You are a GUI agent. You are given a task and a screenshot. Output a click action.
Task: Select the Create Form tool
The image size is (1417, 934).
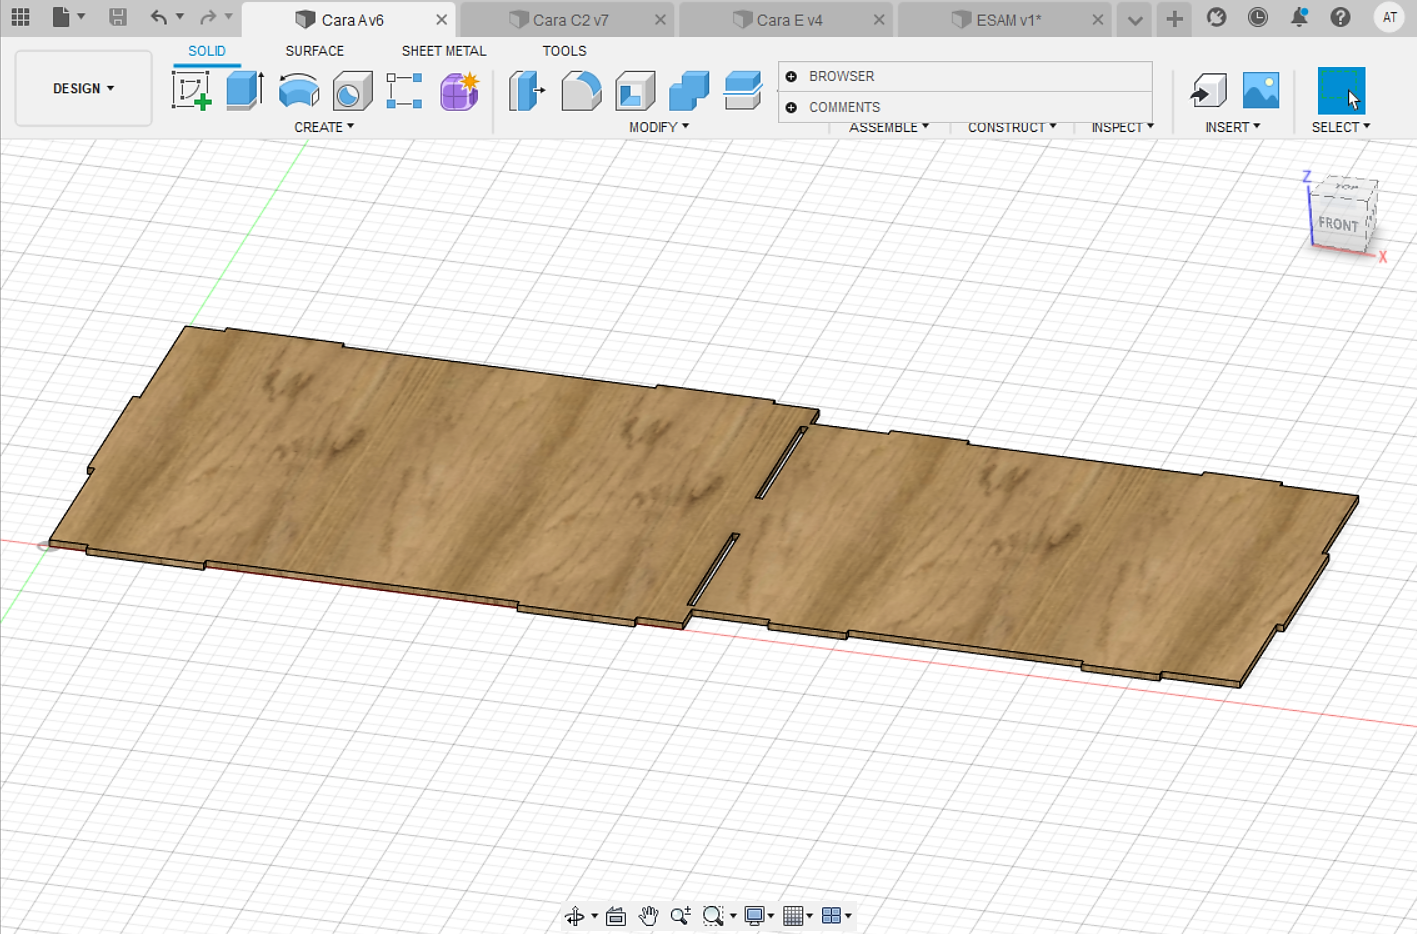[459, 91]
